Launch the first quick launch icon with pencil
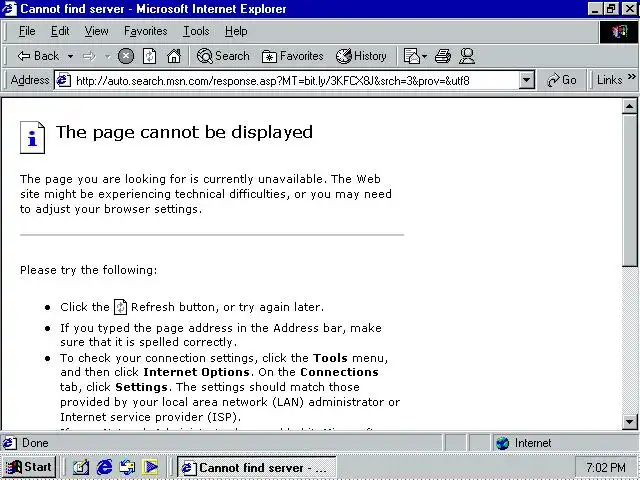 tap(80, 467)
